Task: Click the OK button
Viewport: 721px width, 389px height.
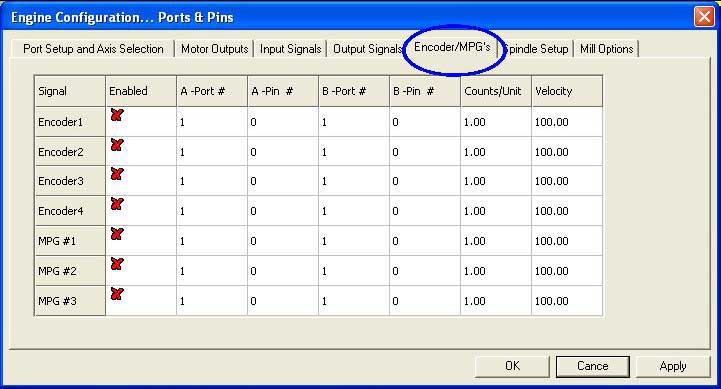Action: click(512, 366)
